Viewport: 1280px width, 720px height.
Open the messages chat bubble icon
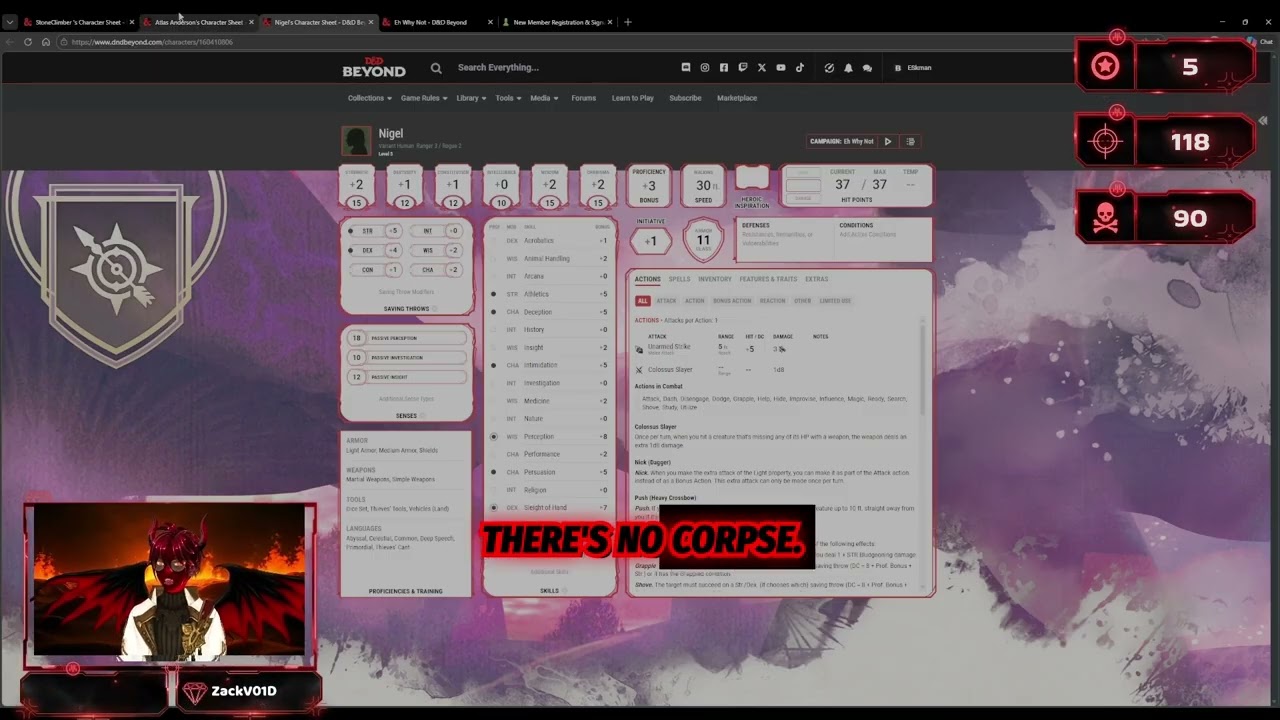[x=867, y=68]
